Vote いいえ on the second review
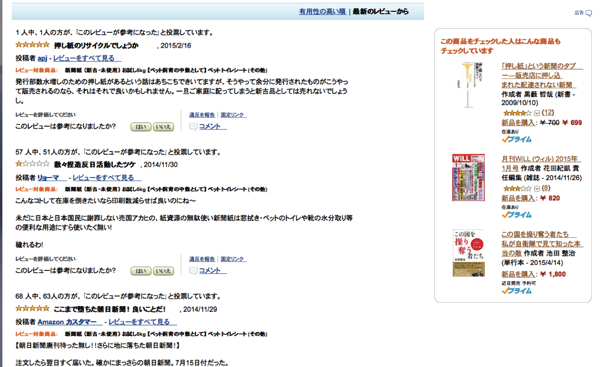Viewport: 600px width, 367px height. 163,271
